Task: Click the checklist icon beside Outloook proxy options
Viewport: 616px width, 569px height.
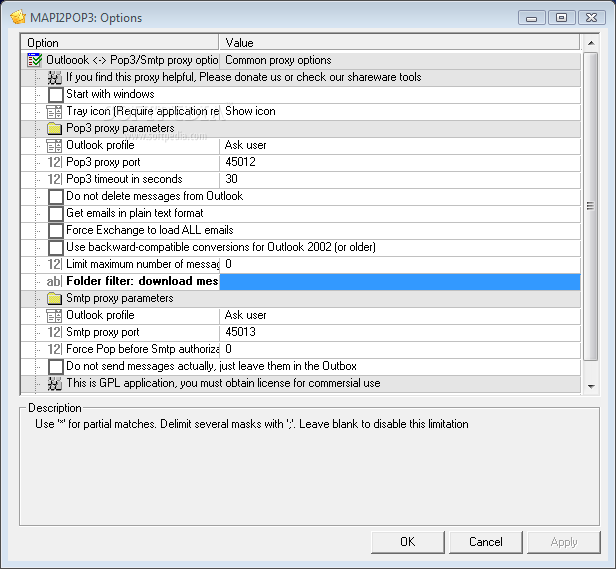Action: pyautogui.click(x=34, y=60)
